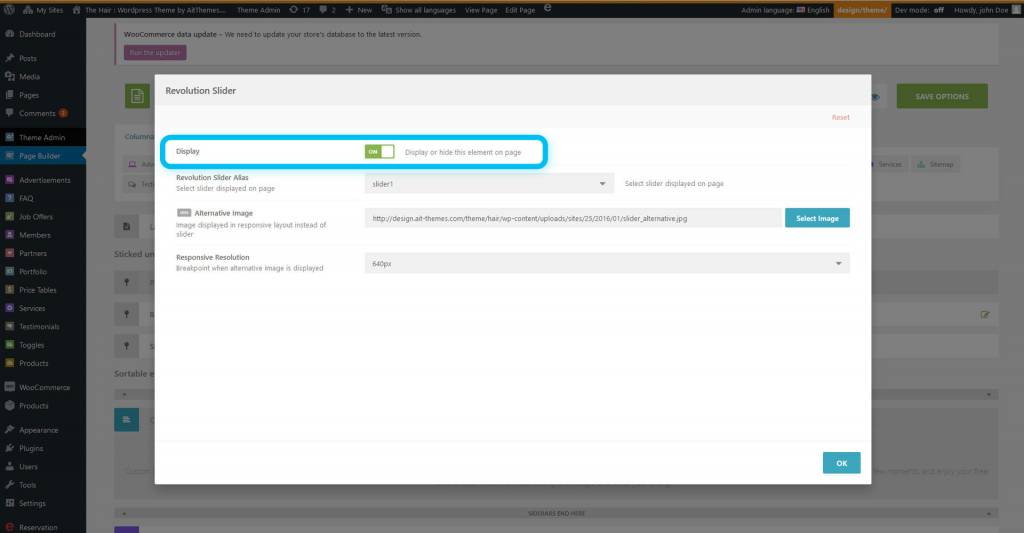This screenshot has width=1024, height=533.
Task: Open Toggles in the sidebar
Action: pyautogui.click(x=31, y=344)
